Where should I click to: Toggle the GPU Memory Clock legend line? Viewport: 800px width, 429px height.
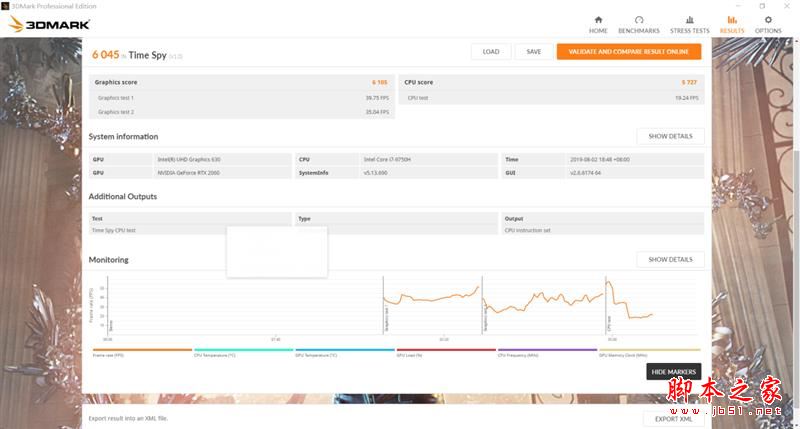[x=649, y=352]
